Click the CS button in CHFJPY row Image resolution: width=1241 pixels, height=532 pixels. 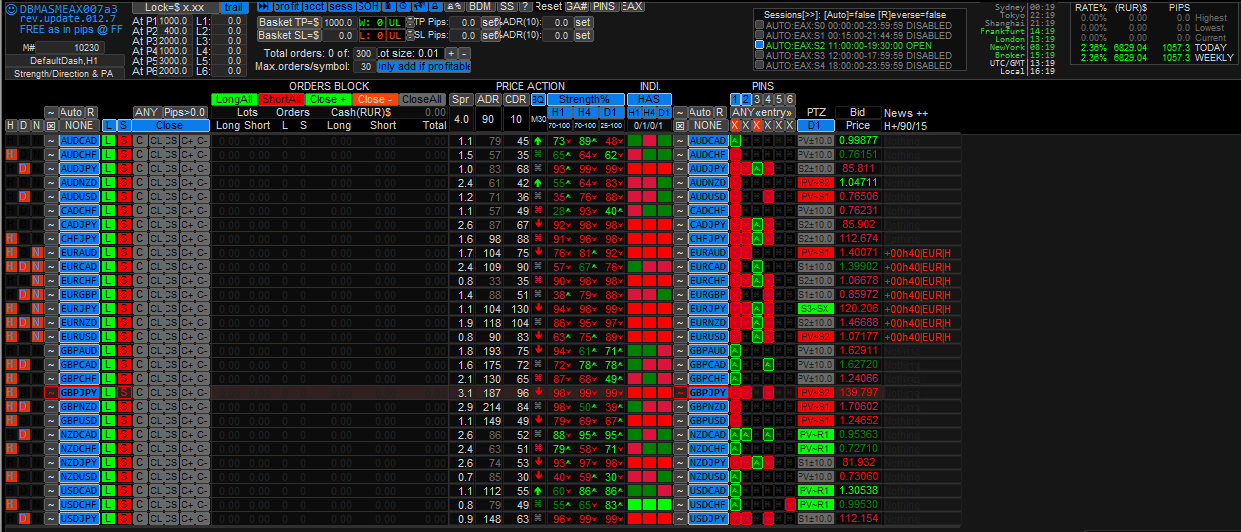[171, 239]
